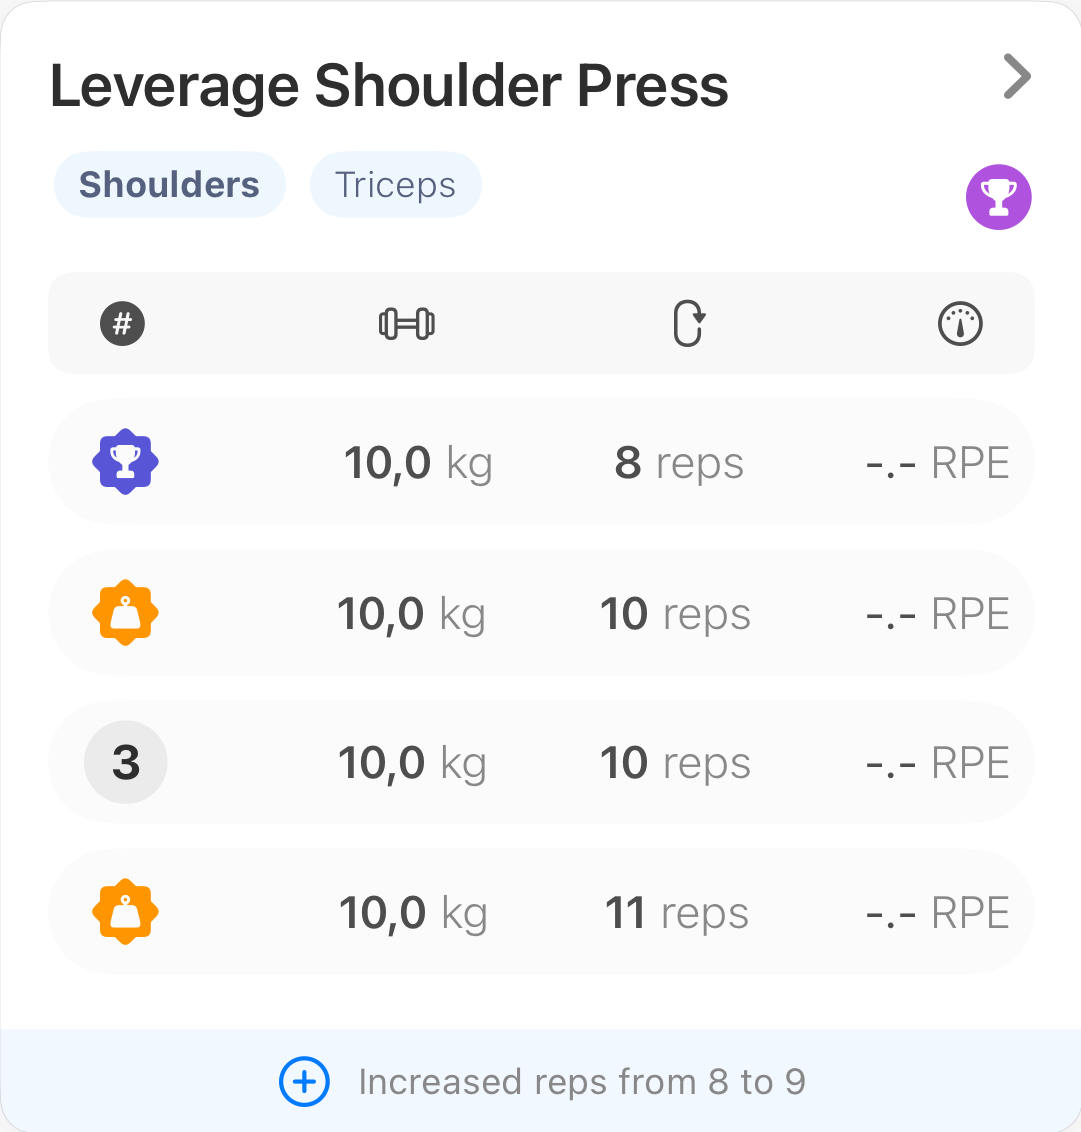This screenshot has height=1132, width=1081.
Task: Click the dumbbell weight column icon
Action: 407,324
